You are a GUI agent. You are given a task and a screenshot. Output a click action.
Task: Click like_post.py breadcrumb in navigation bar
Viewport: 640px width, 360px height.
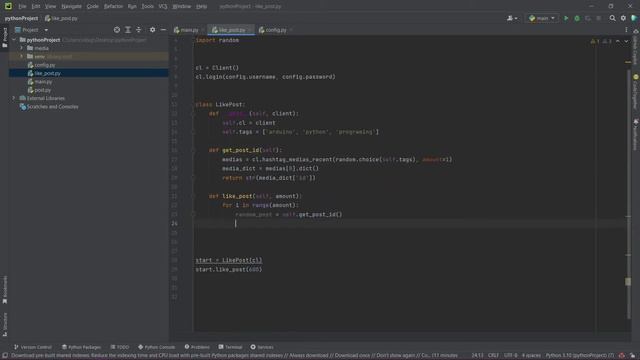(61, 18)
